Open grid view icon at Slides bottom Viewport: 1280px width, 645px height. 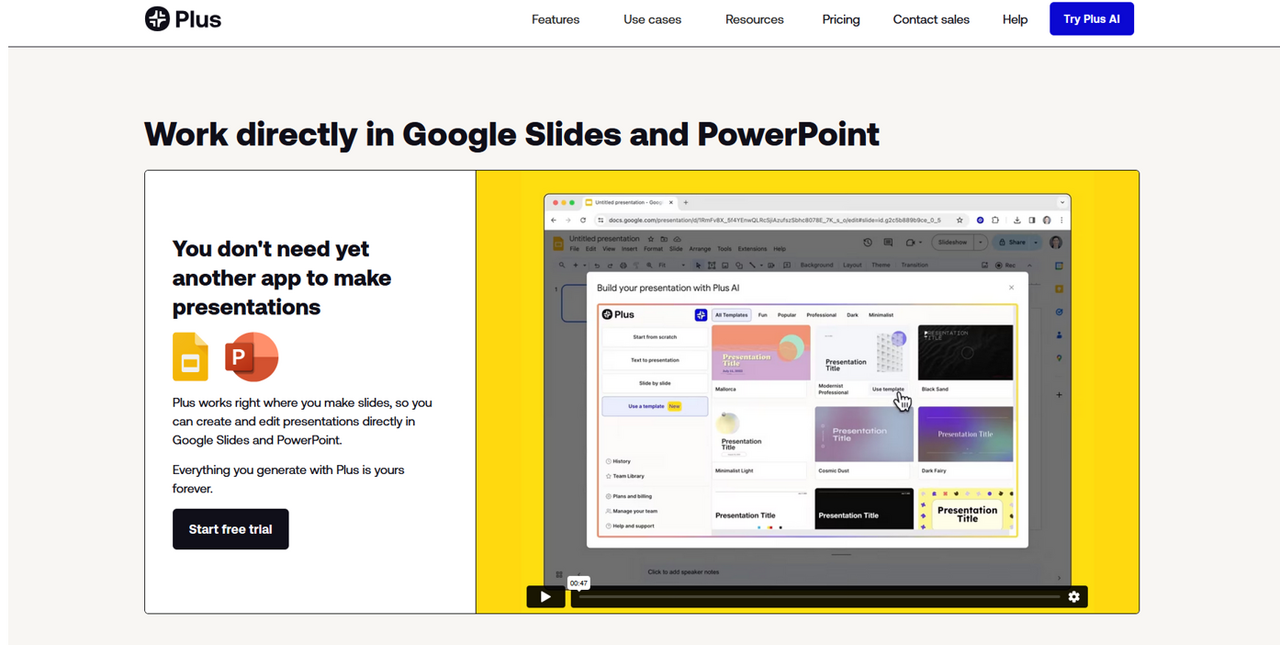coord(561,573)
